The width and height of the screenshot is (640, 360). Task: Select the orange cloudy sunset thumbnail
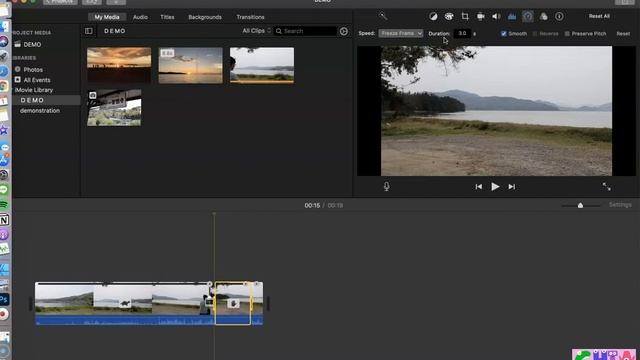click(x=119, y=65)
